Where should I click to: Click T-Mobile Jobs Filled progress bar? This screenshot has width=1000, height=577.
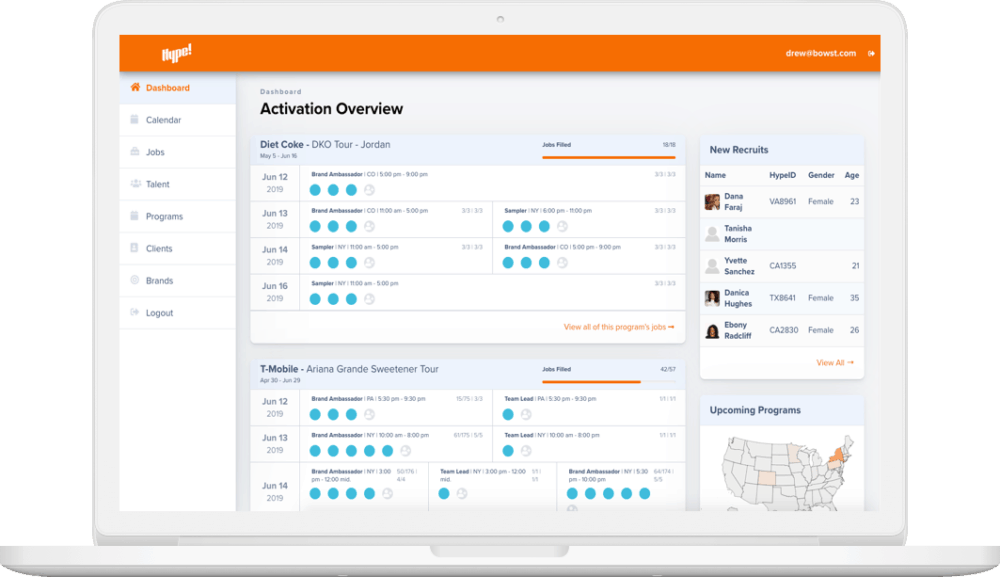coord(608,381)
